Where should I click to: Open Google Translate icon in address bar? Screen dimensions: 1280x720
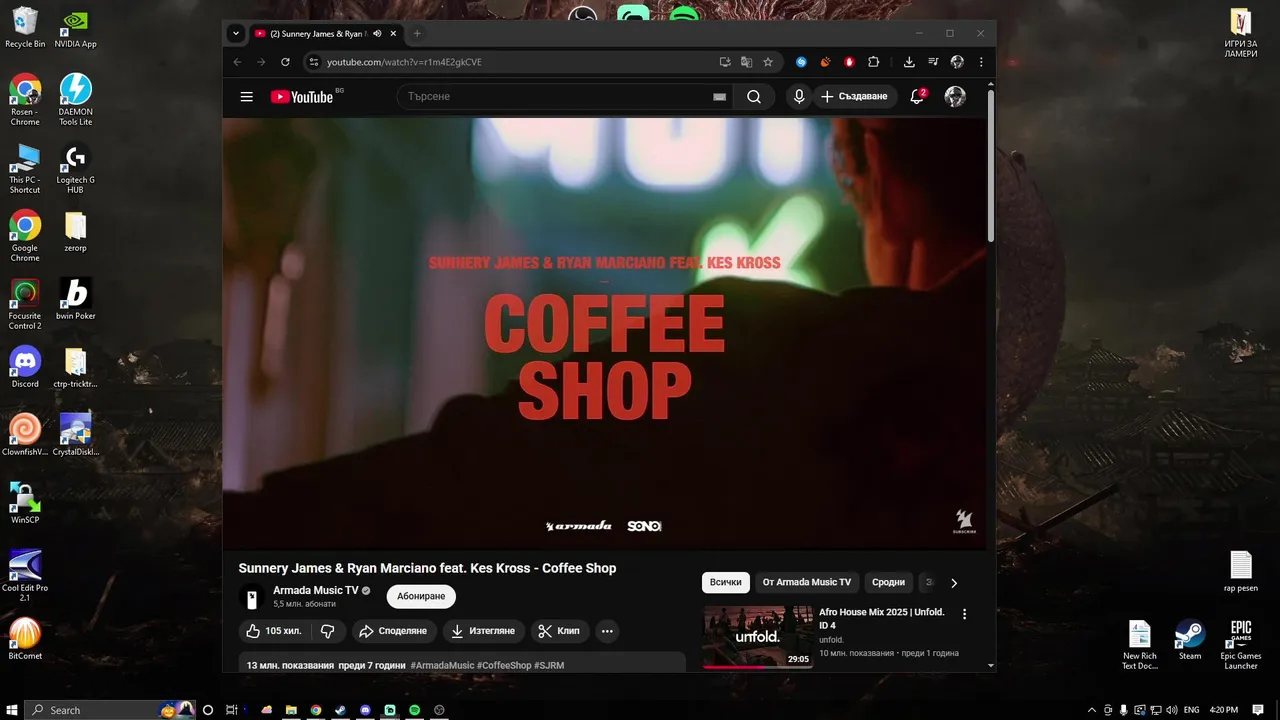(746, 62)
